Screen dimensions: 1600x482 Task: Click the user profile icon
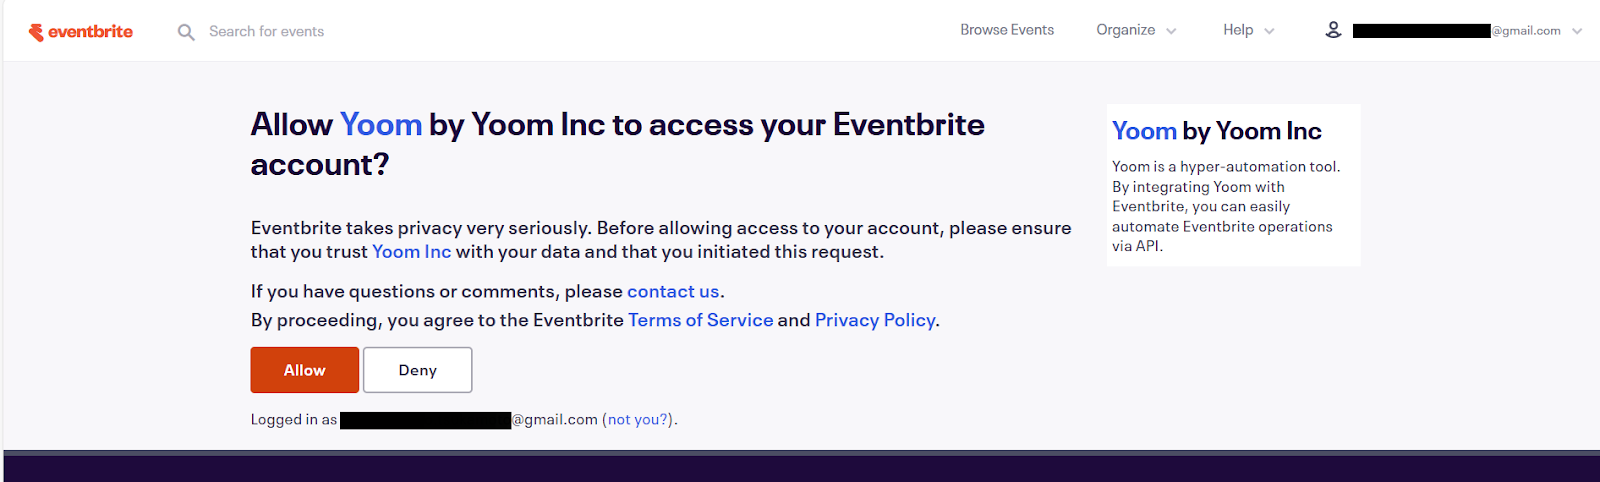(x=1333, y=30)
